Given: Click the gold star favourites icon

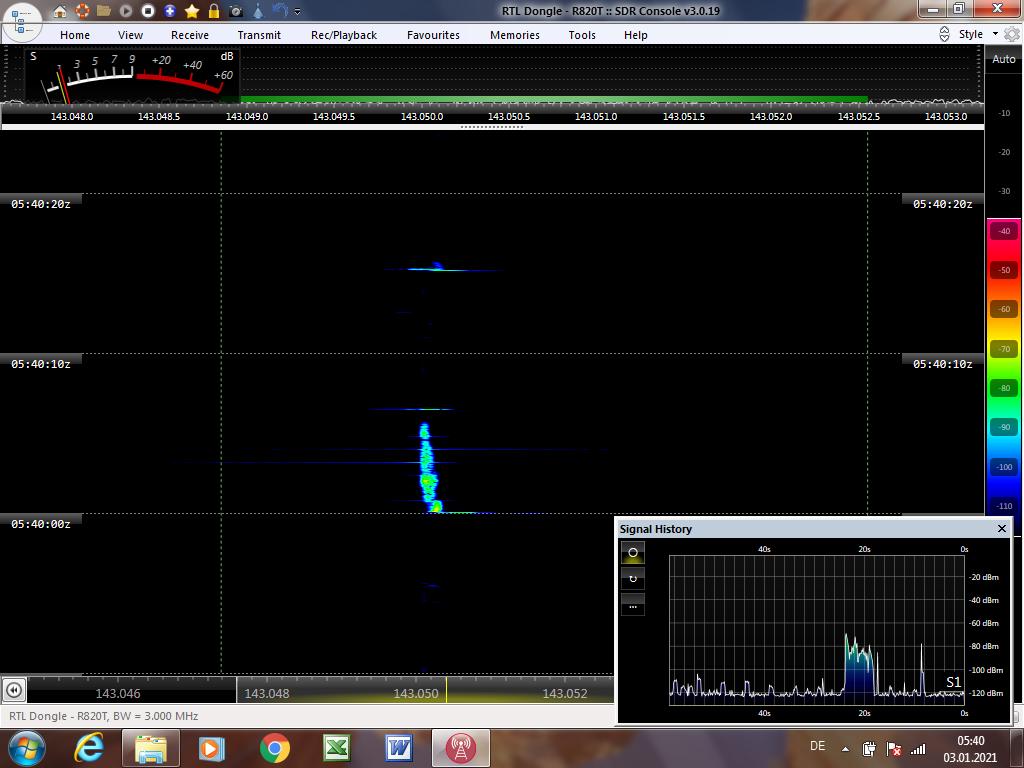Looking at the screenshot, I should [192, 10].
